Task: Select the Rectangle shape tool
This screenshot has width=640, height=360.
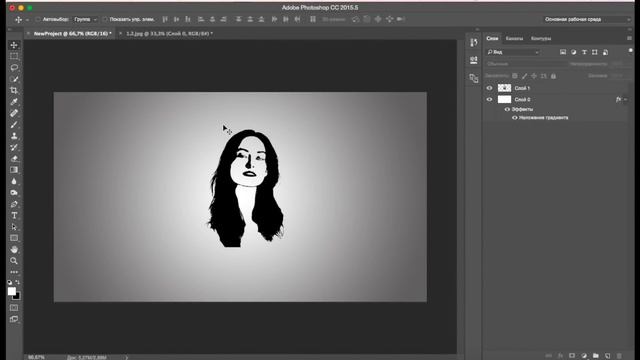Action: point(14,238)
